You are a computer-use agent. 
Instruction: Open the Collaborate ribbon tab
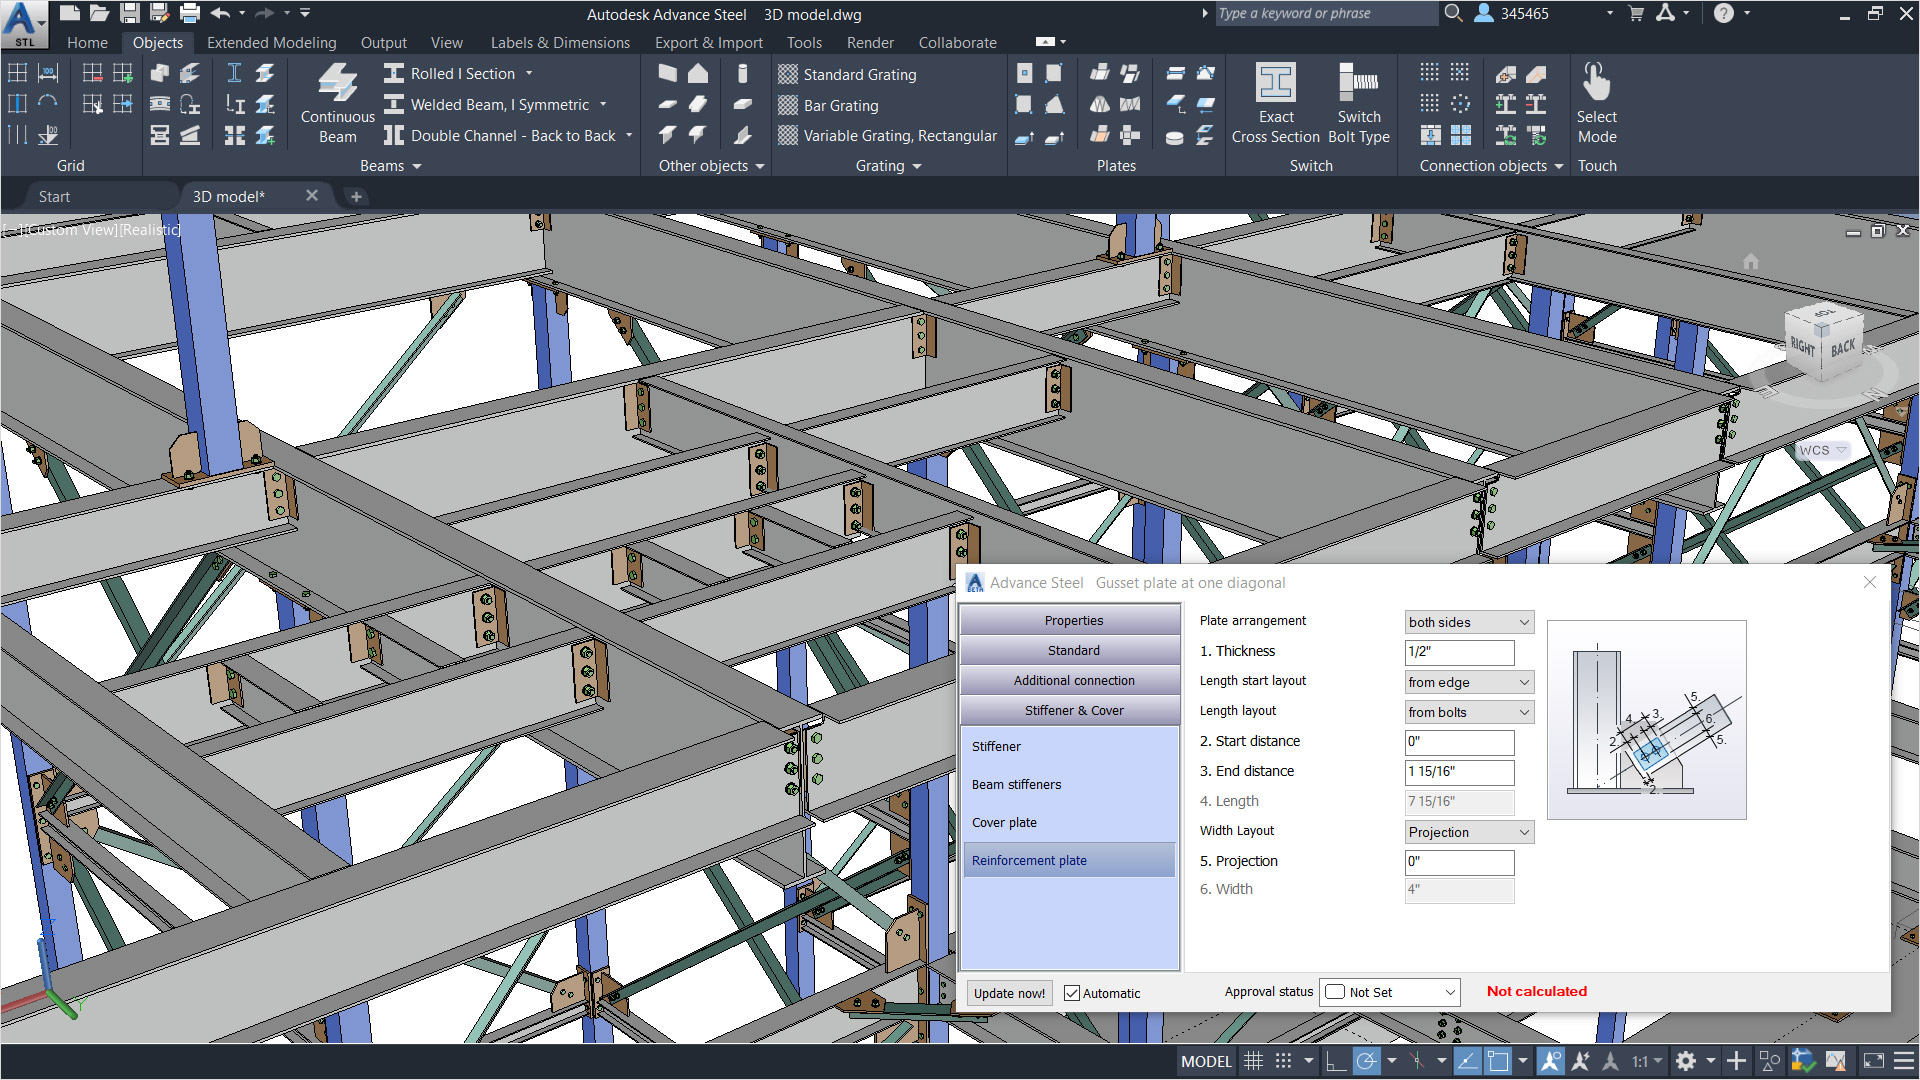957,43
